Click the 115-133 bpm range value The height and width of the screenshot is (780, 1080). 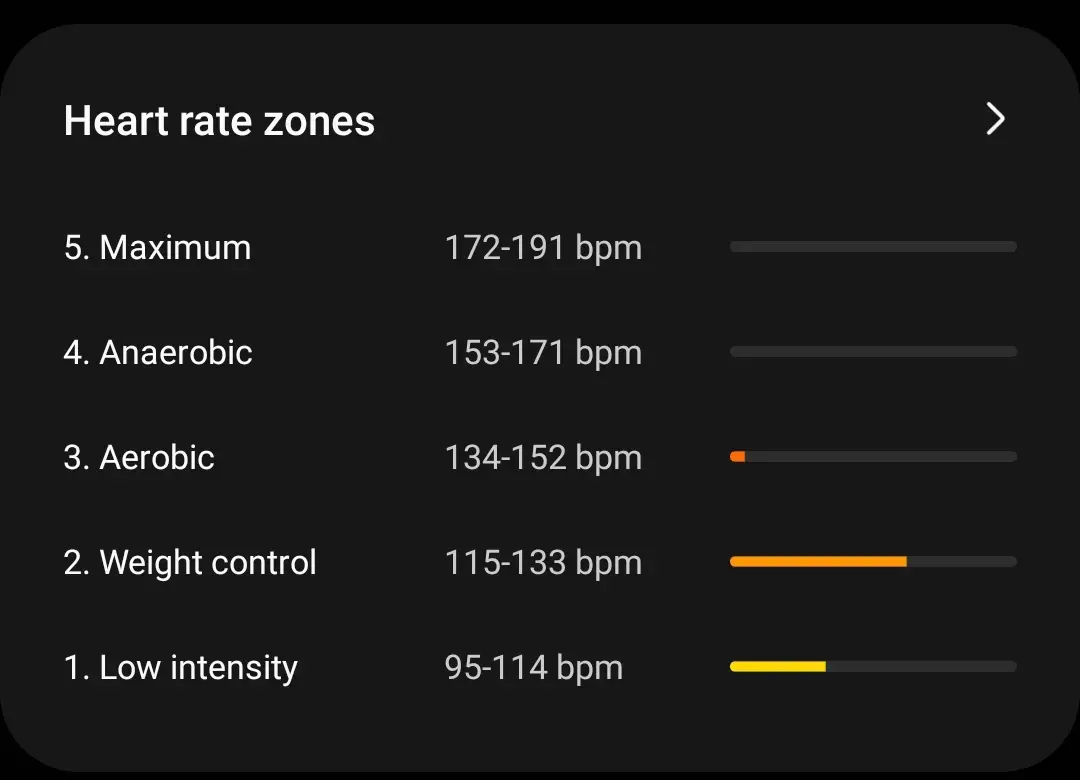pos(543,562)
